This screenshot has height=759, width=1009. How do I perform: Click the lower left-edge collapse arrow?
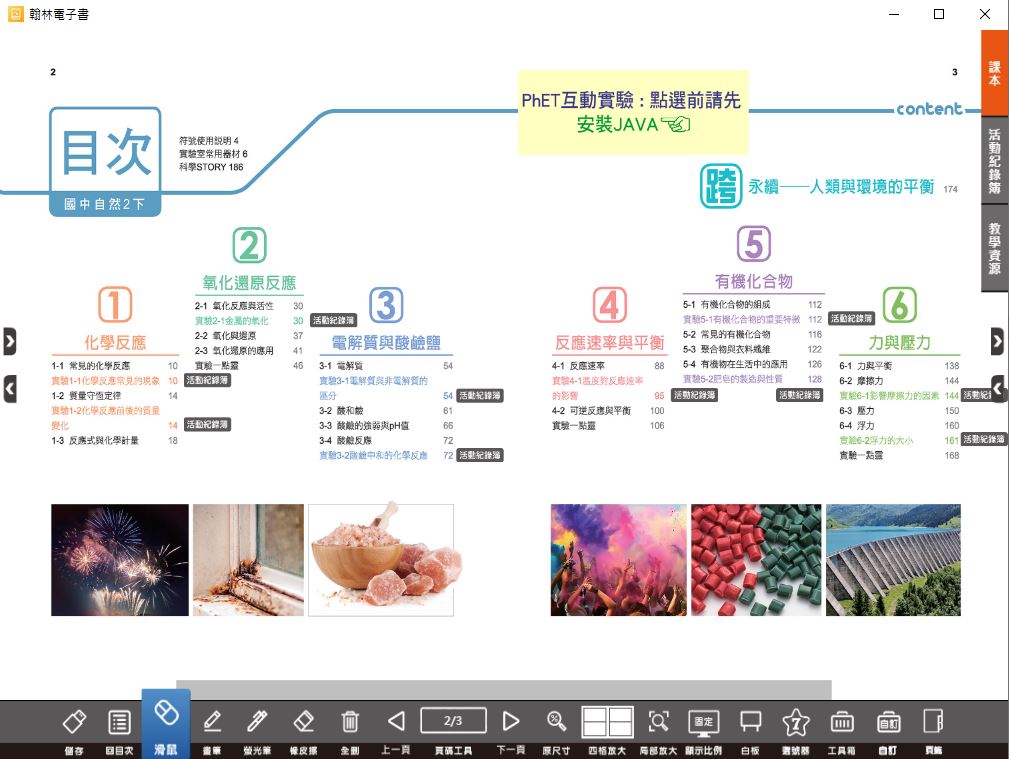tap(10, 389)
